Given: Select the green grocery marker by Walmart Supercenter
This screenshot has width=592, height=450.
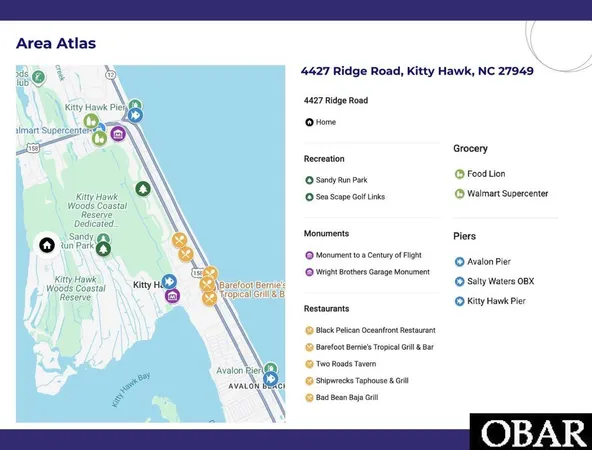Looking at the screenshot, I should 100,138.
